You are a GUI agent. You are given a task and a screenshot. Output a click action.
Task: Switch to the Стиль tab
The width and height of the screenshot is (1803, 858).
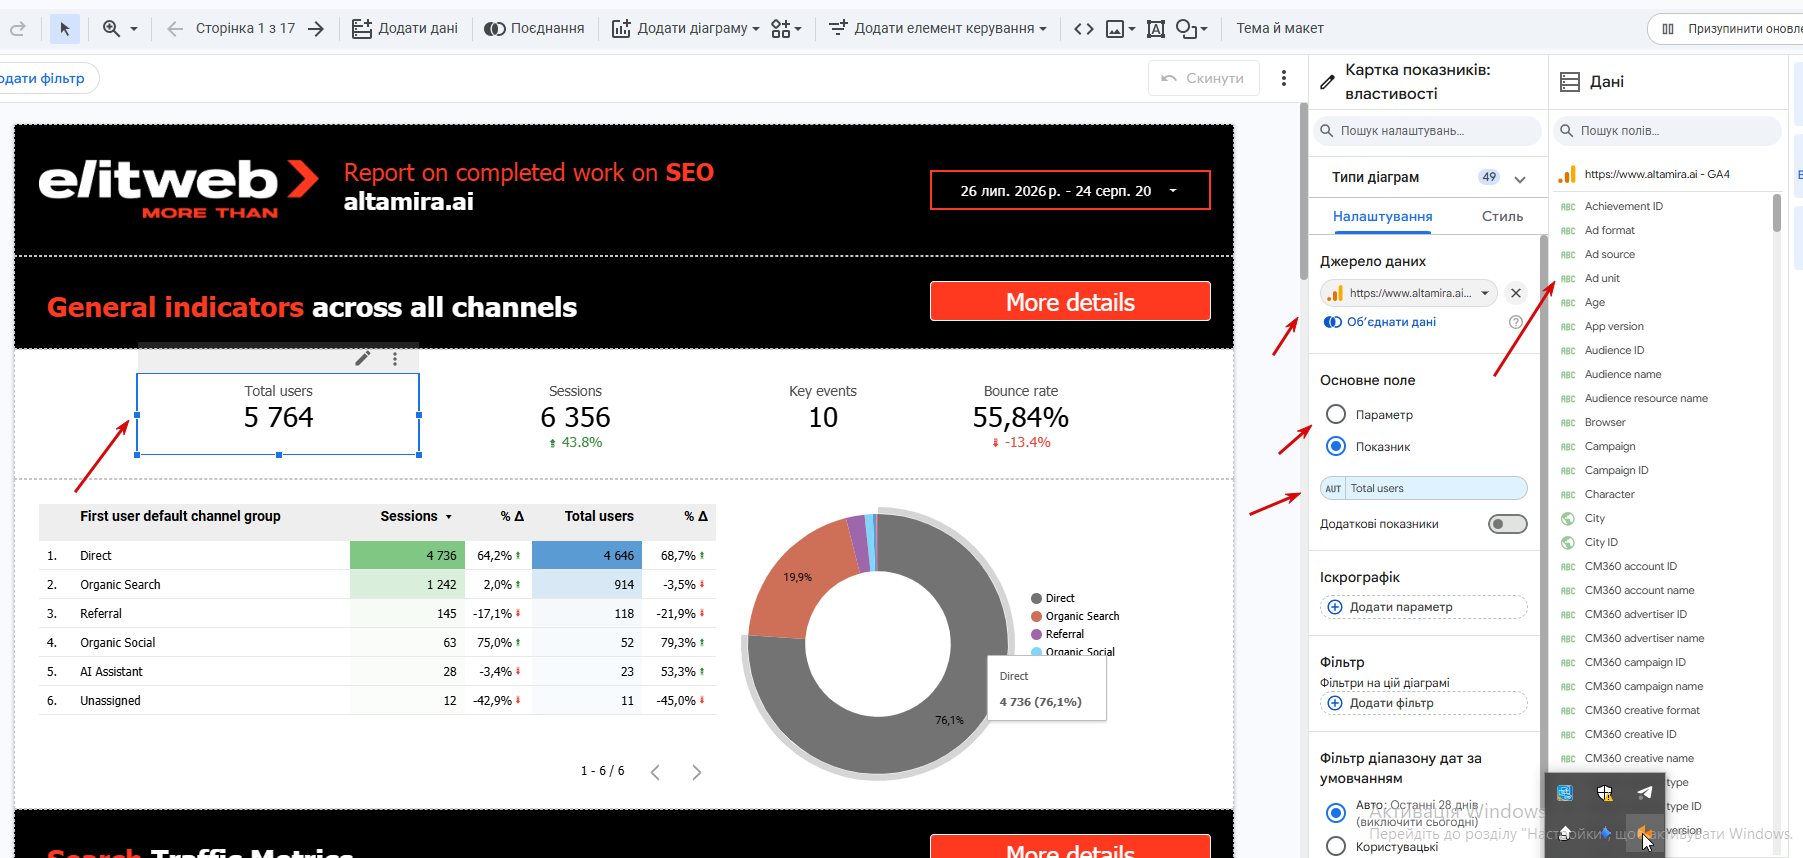tap(1502, 216)
